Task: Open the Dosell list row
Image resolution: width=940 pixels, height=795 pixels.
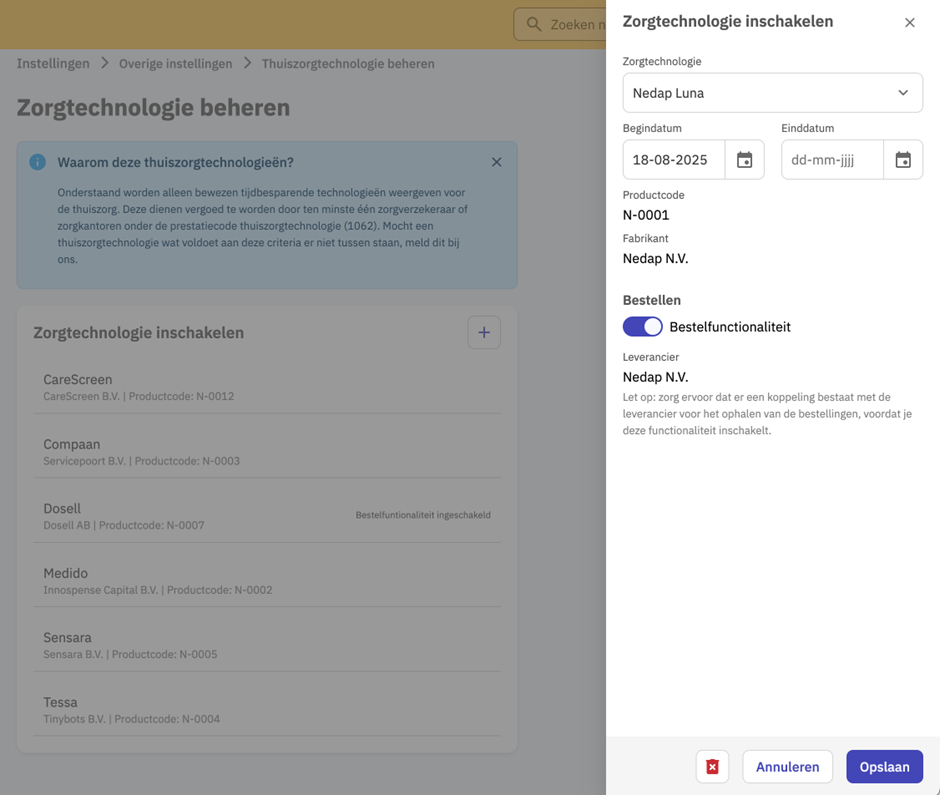Action: coord(267,516)
